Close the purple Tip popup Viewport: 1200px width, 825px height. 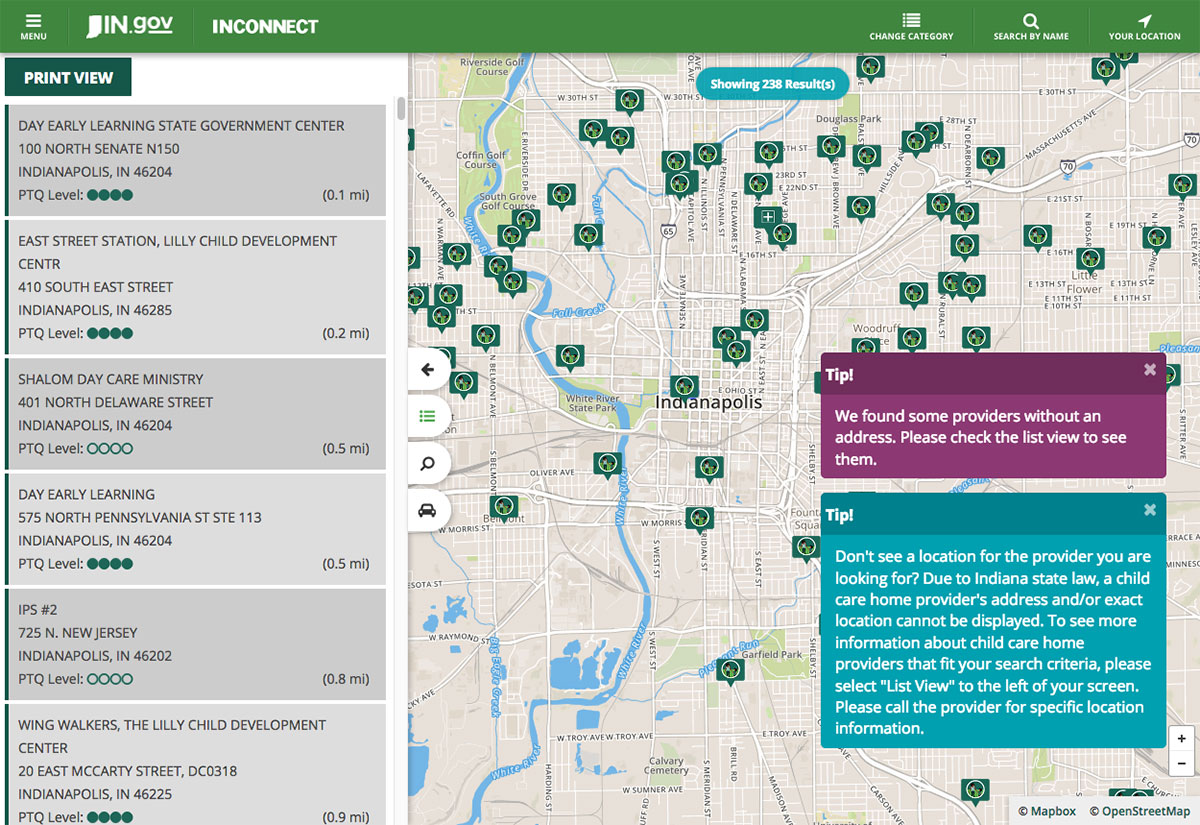pyautogui.click(x=1150, y=369)
